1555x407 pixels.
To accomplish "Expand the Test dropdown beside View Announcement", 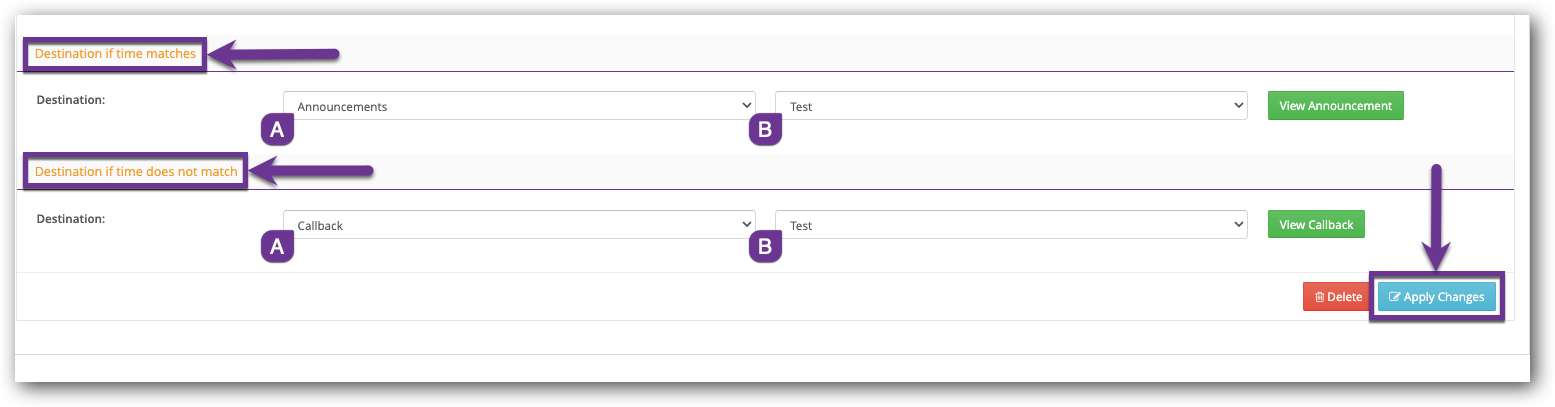I will coord(1011,106).
